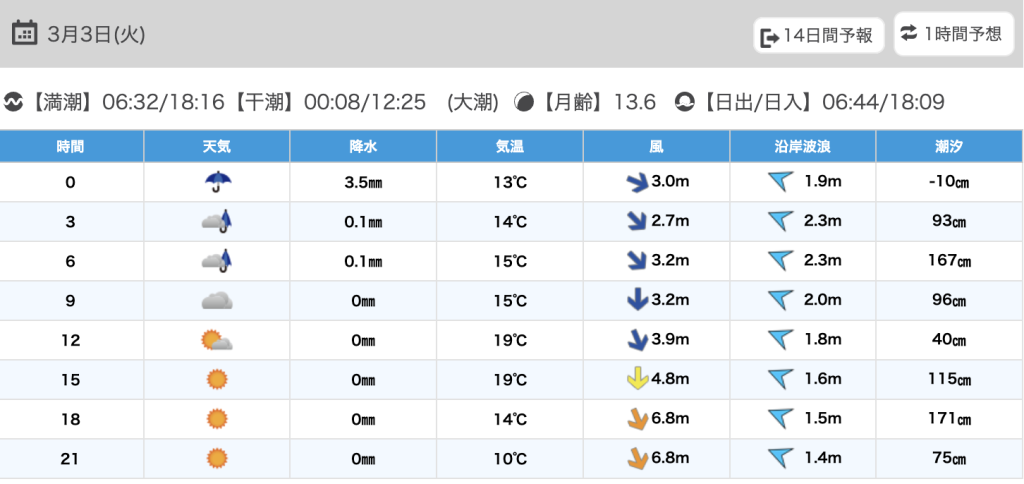
Task: Click the cloudy icon at hour 9
Action: coord(217,300)
